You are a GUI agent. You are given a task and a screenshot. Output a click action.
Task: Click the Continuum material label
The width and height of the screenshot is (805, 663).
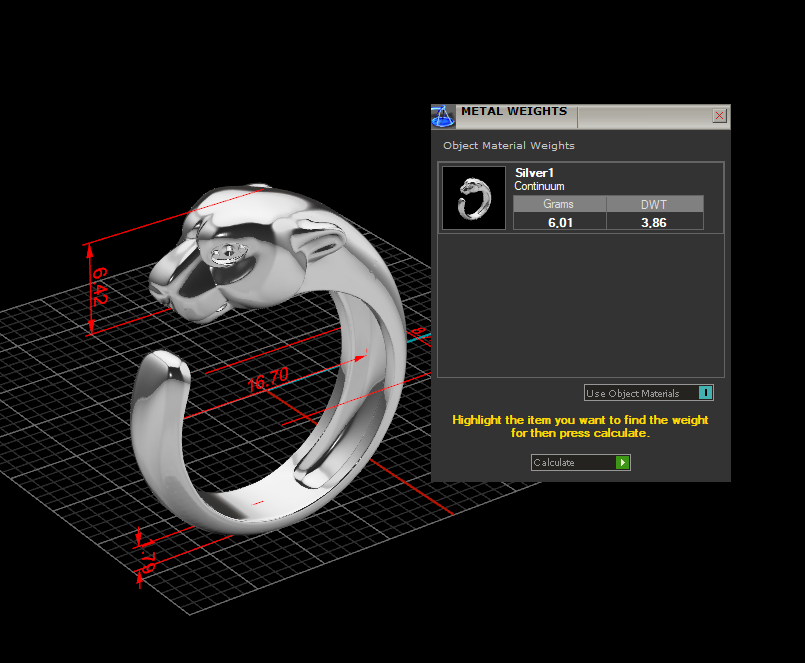[539, 186]
